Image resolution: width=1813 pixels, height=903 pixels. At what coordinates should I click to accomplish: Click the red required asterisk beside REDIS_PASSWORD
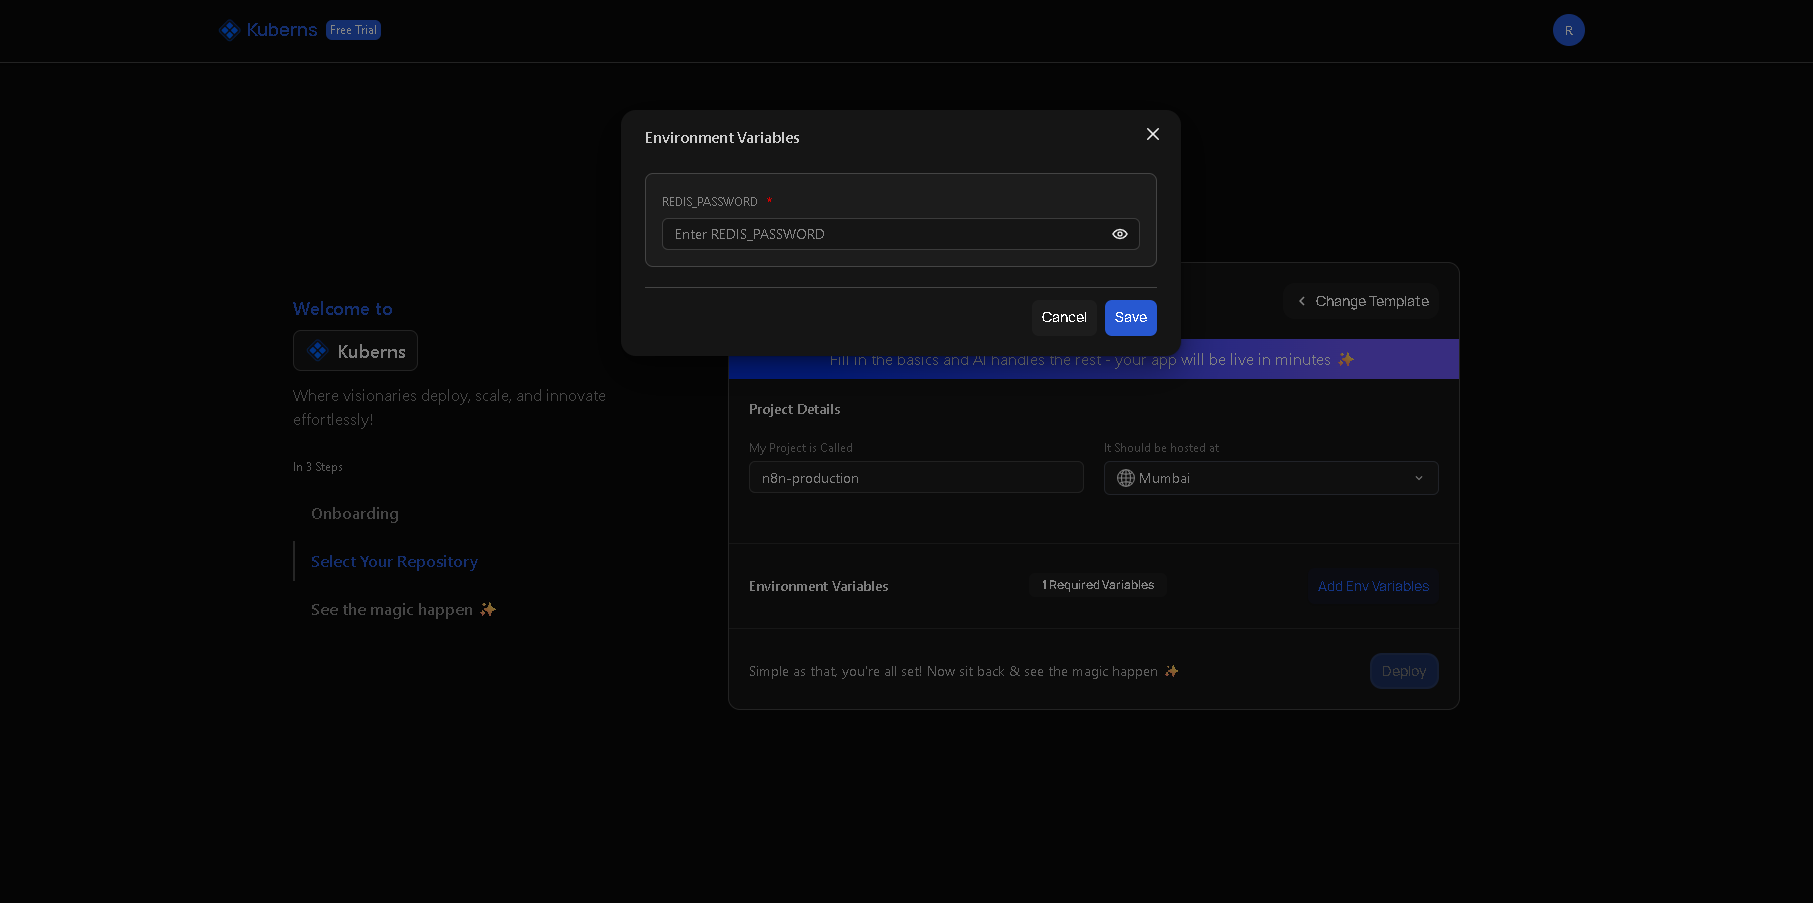click(x=770, y=201)
